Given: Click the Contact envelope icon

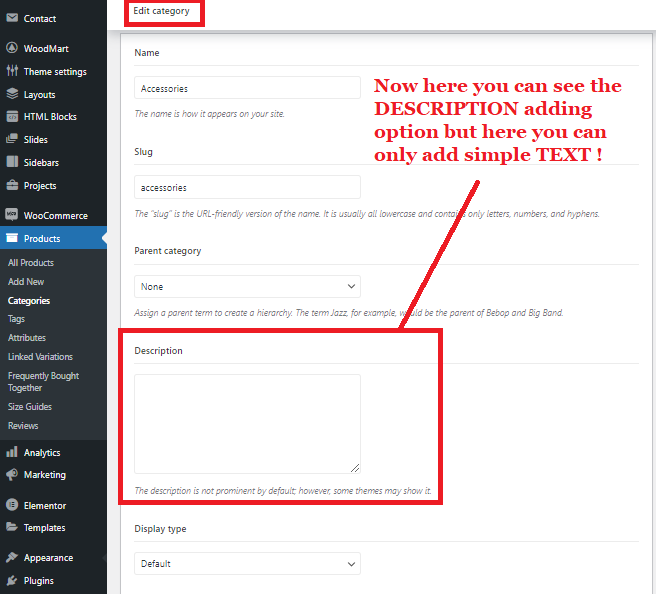Looking at the screenshot, I should click(12, 18).
